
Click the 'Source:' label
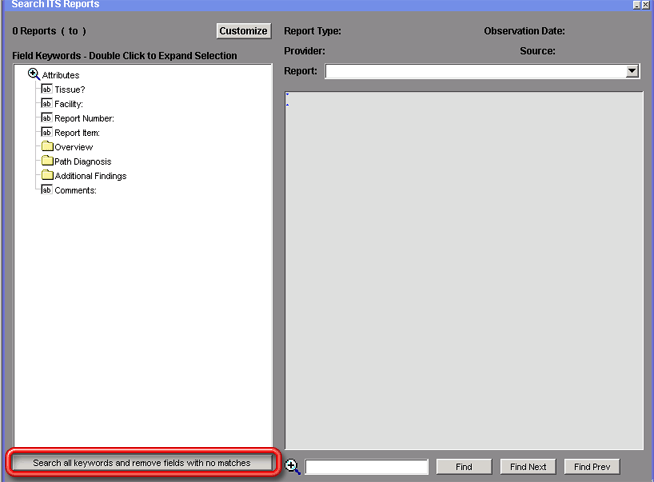pyautogui.click(x=538, y=51)
